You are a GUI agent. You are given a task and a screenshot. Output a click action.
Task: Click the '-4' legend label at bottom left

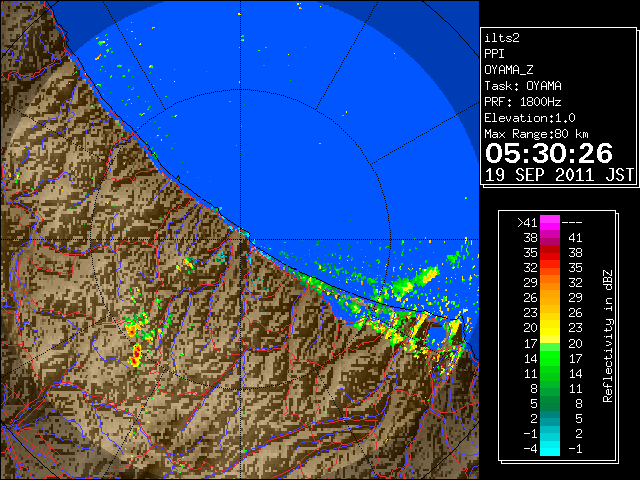click(530, 448)
